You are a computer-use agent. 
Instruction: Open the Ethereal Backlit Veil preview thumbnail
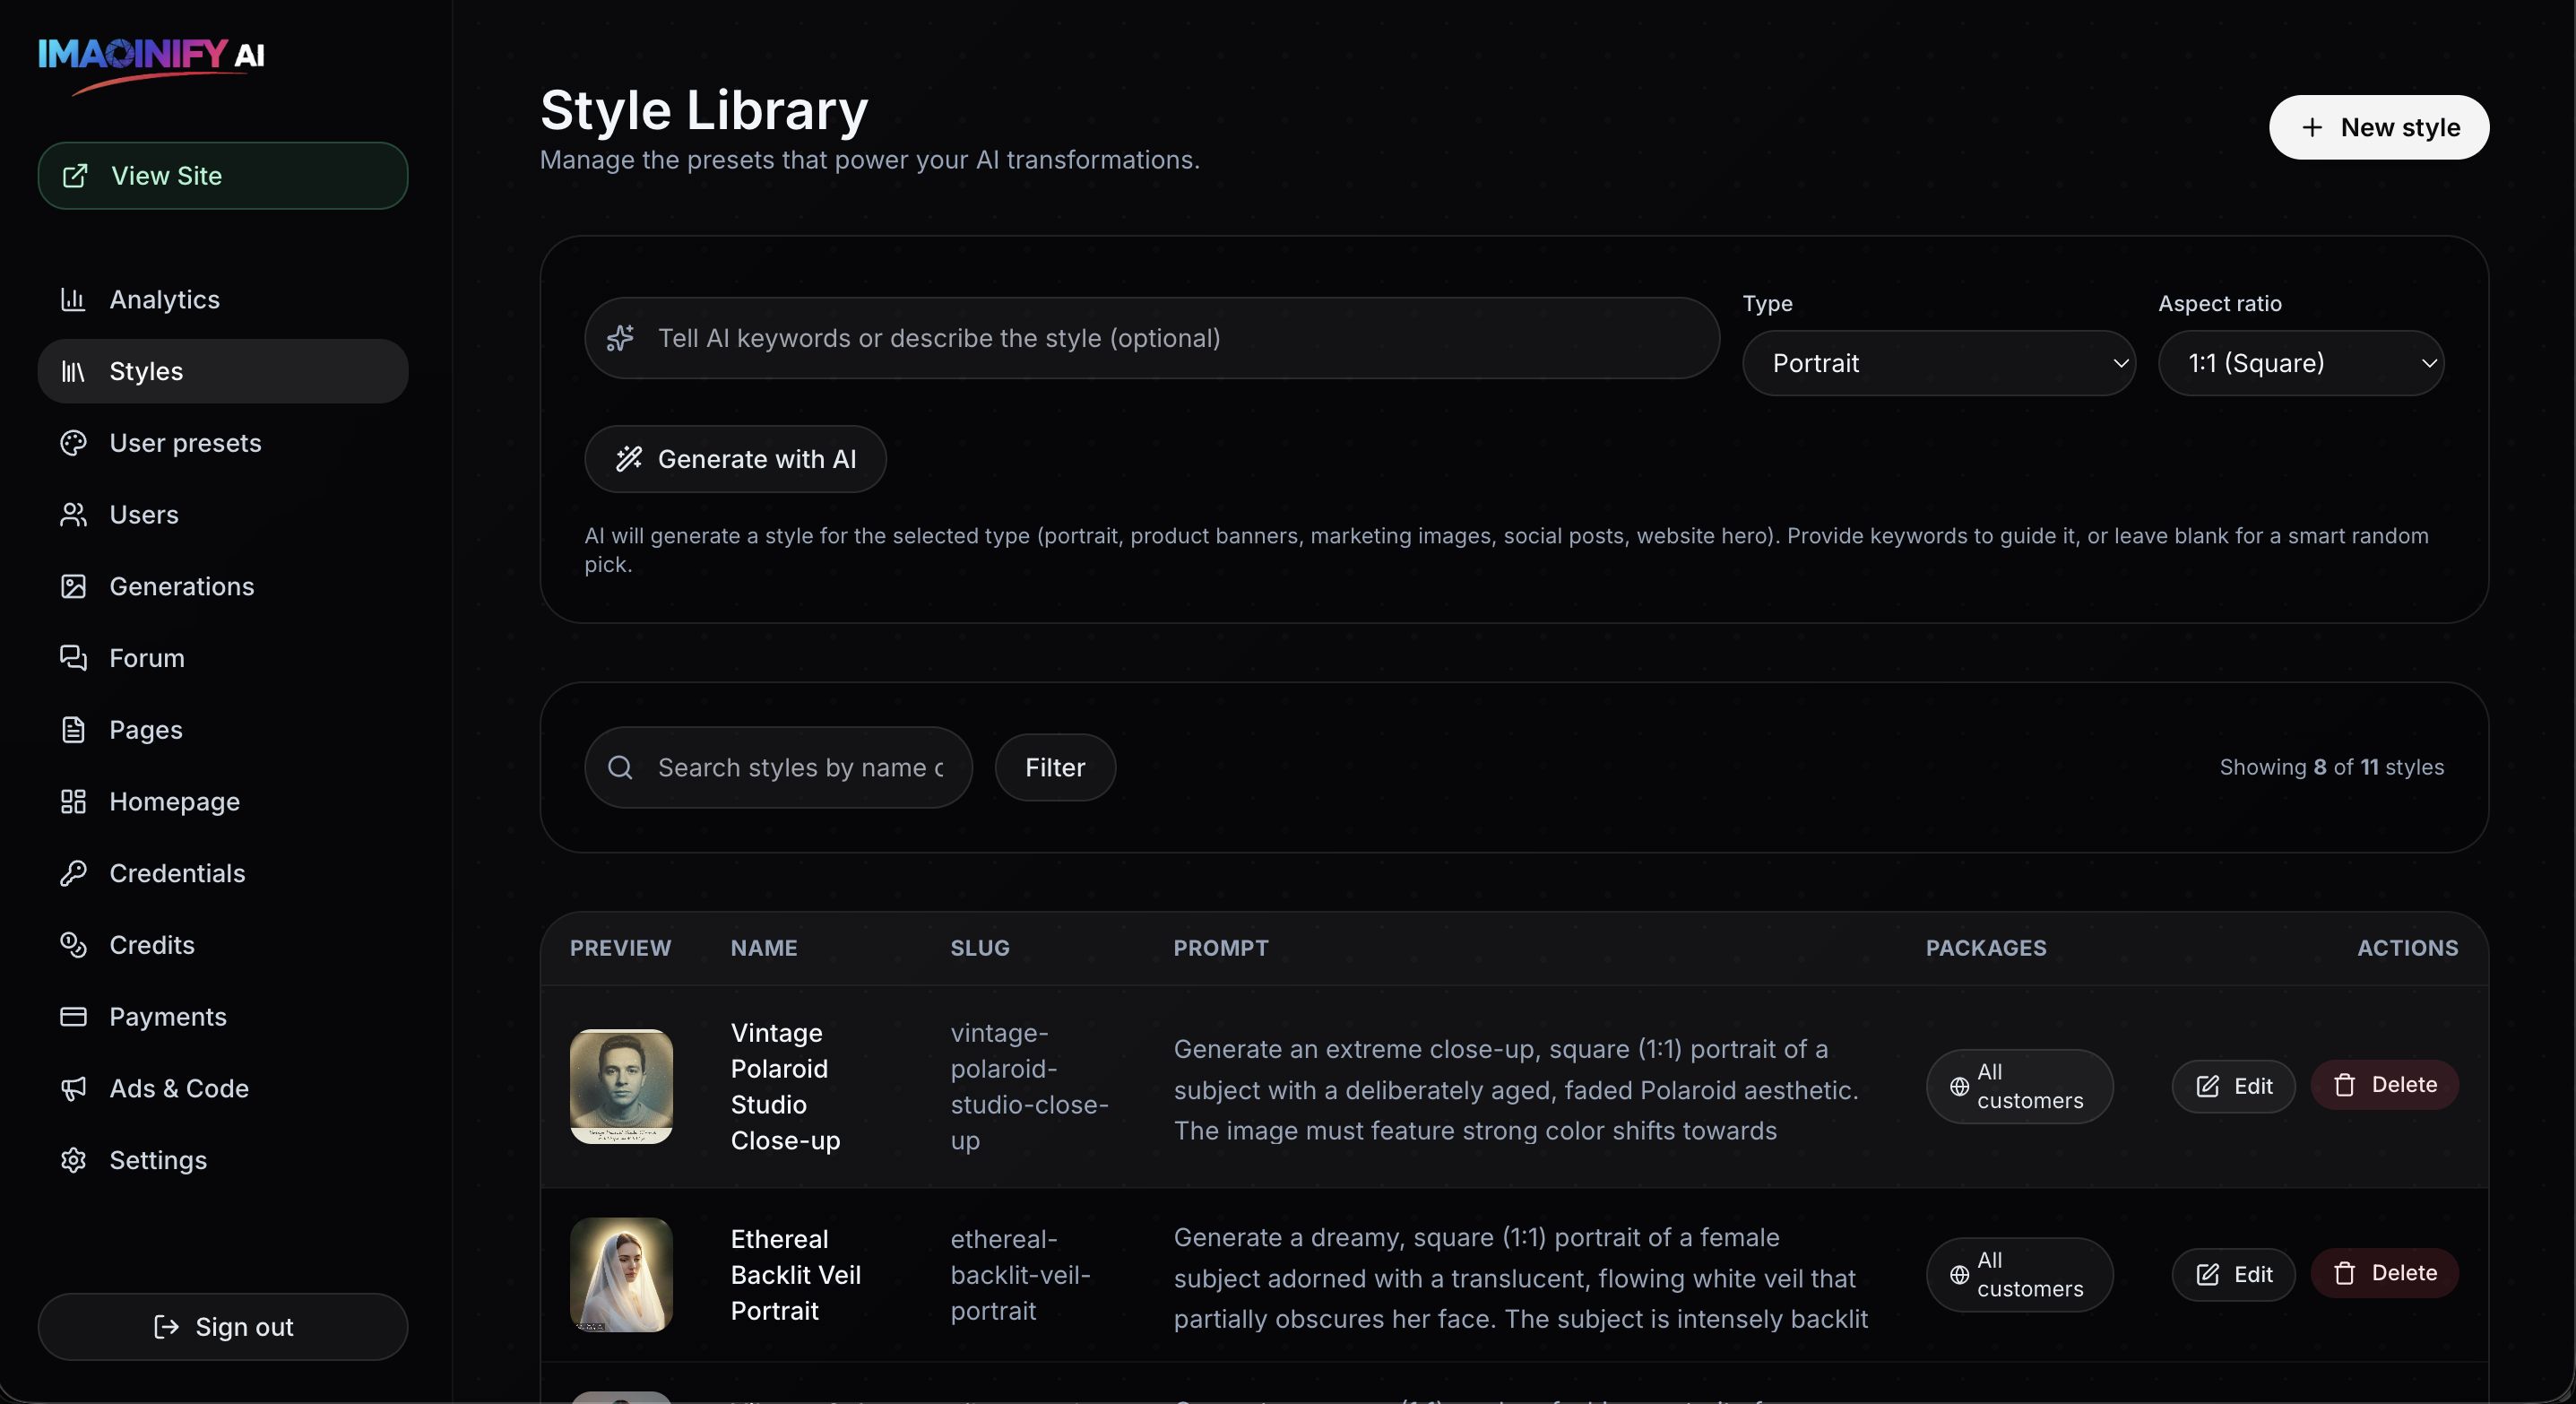pos(621,1274)
